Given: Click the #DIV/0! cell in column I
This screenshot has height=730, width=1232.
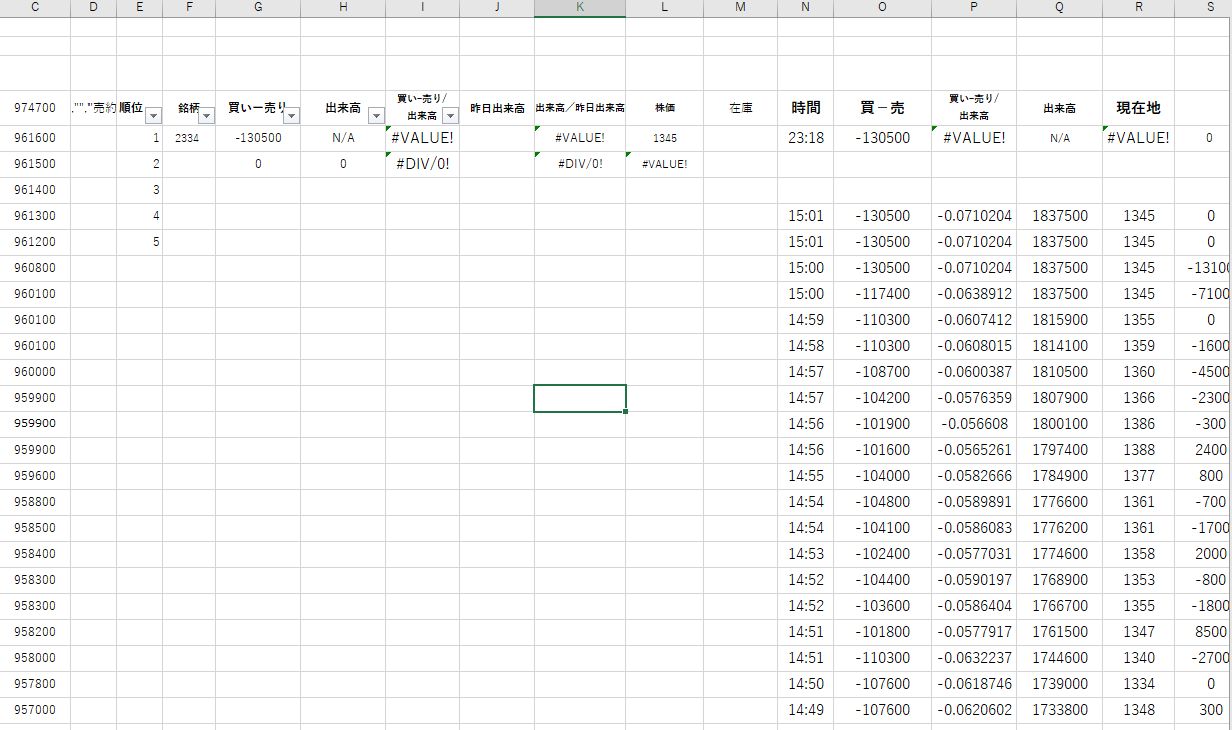Looking at the screenshot, I should tap(422, 164).
